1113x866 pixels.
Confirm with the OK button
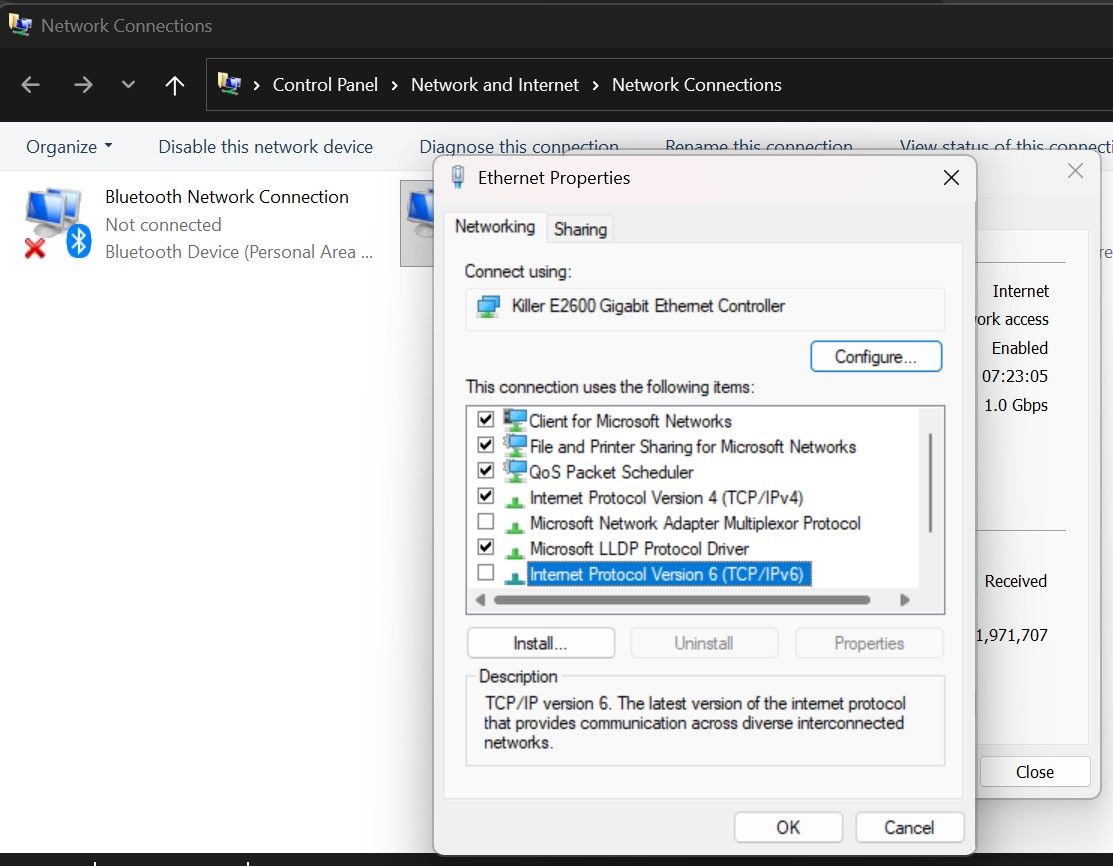click(788, 827)
